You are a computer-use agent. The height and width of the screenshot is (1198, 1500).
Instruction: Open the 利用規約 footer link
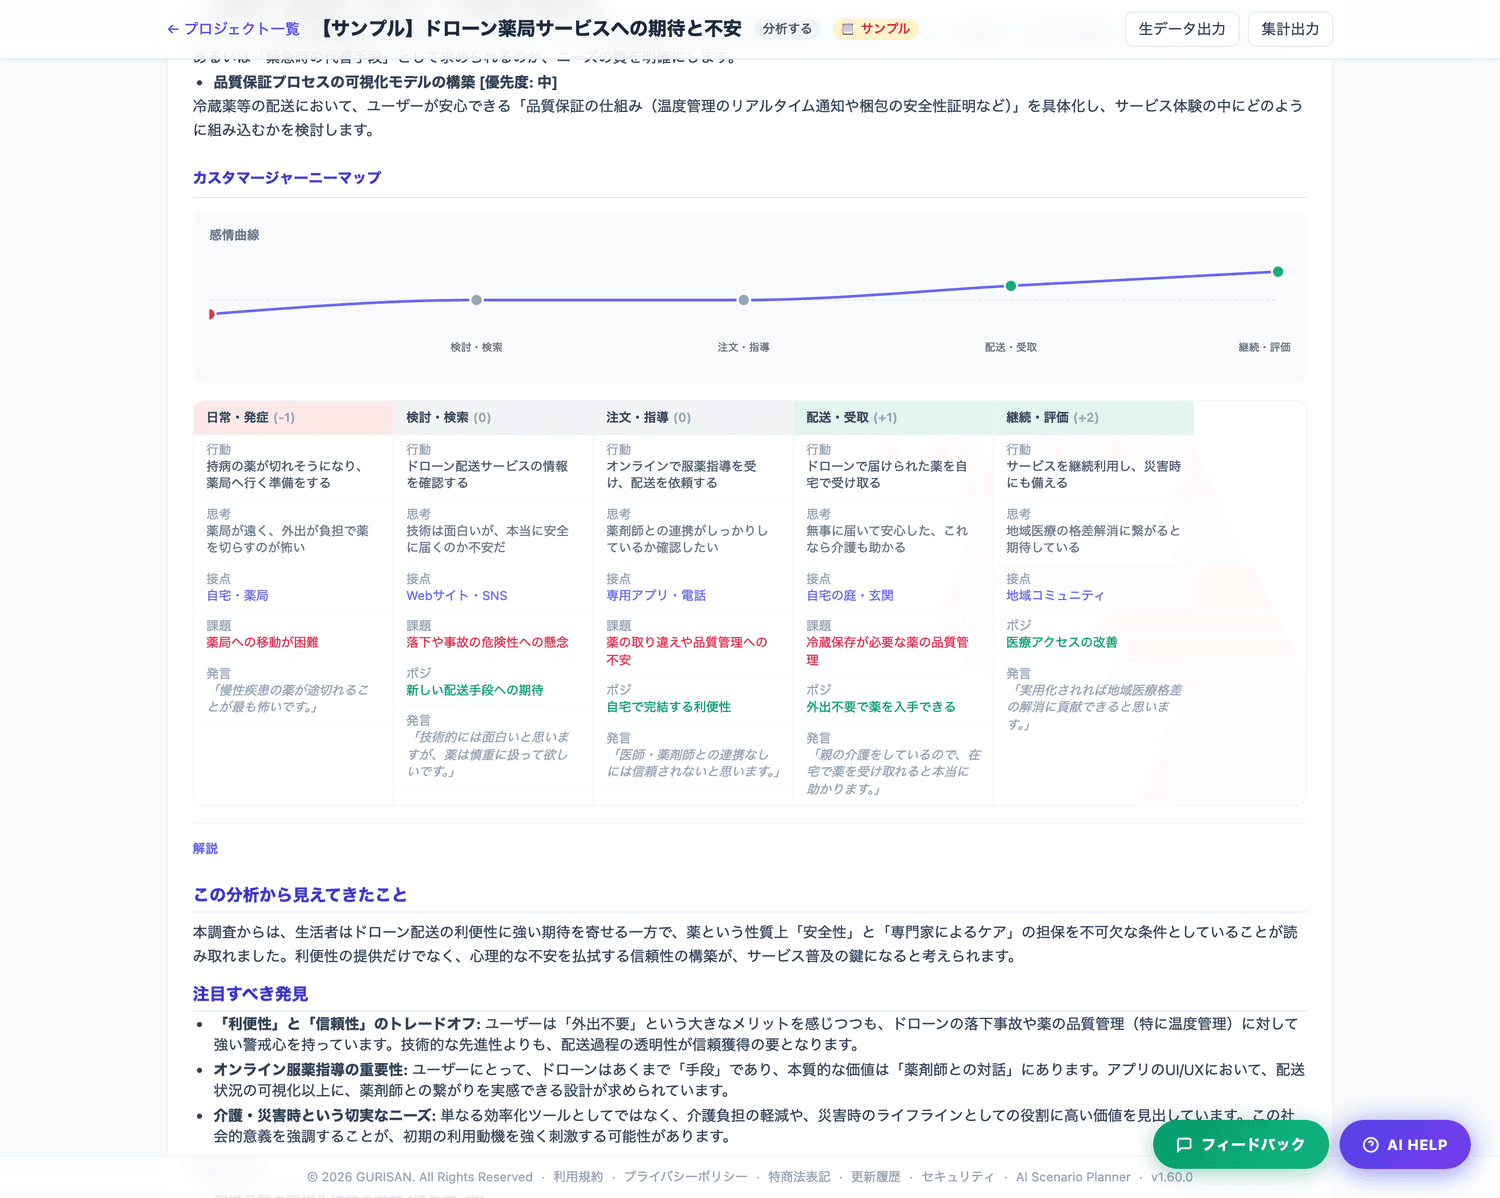coord(578,1177)
